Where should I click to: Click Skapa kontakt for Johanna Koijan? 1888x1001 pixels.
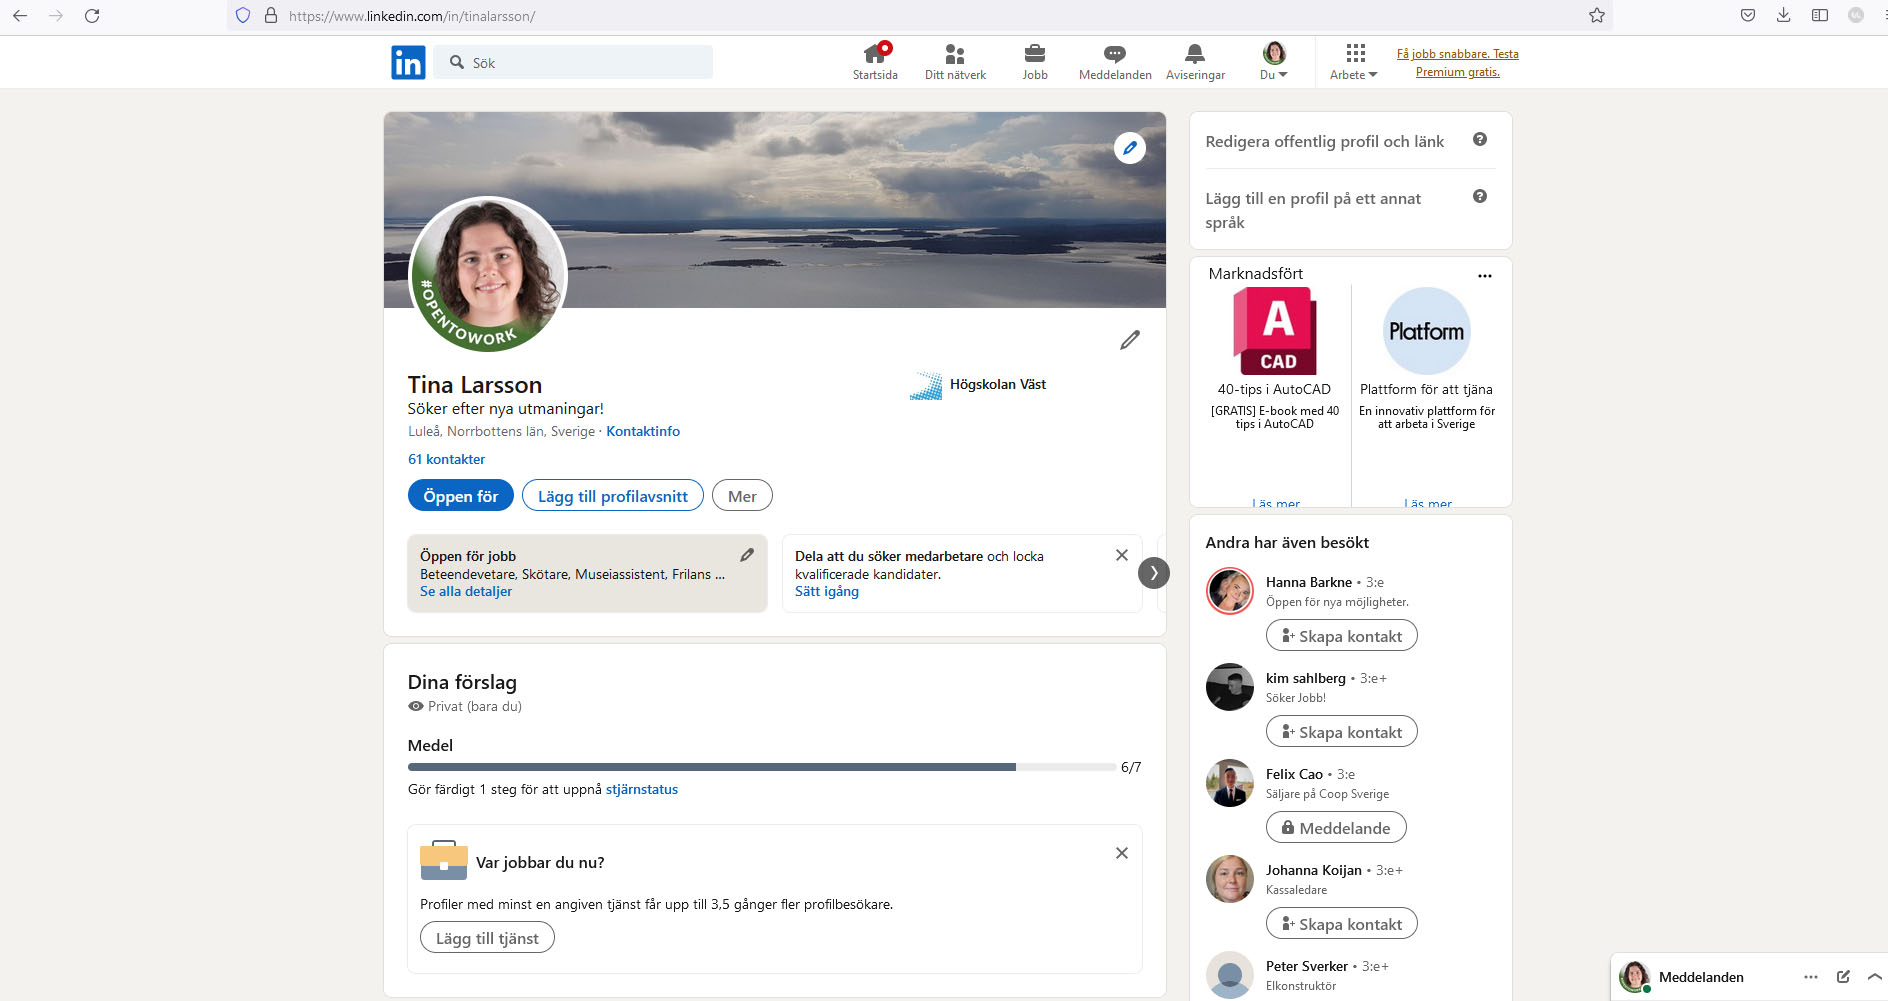pos(1342,924)
